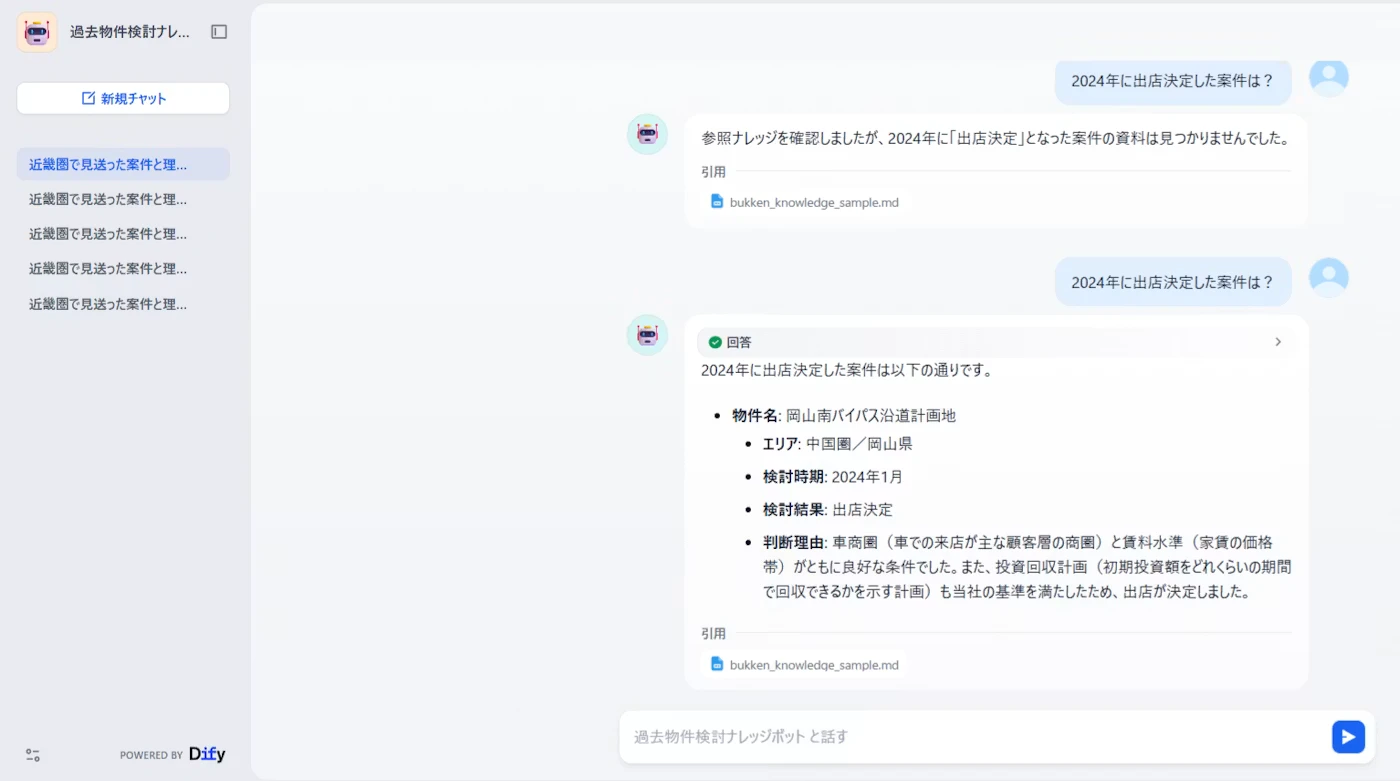Screen dimensions: 1400x781
Task: Open bukken_knowledge_sample.md cited under the 見つかりませんでした reply
Action: tap(804, 202)
